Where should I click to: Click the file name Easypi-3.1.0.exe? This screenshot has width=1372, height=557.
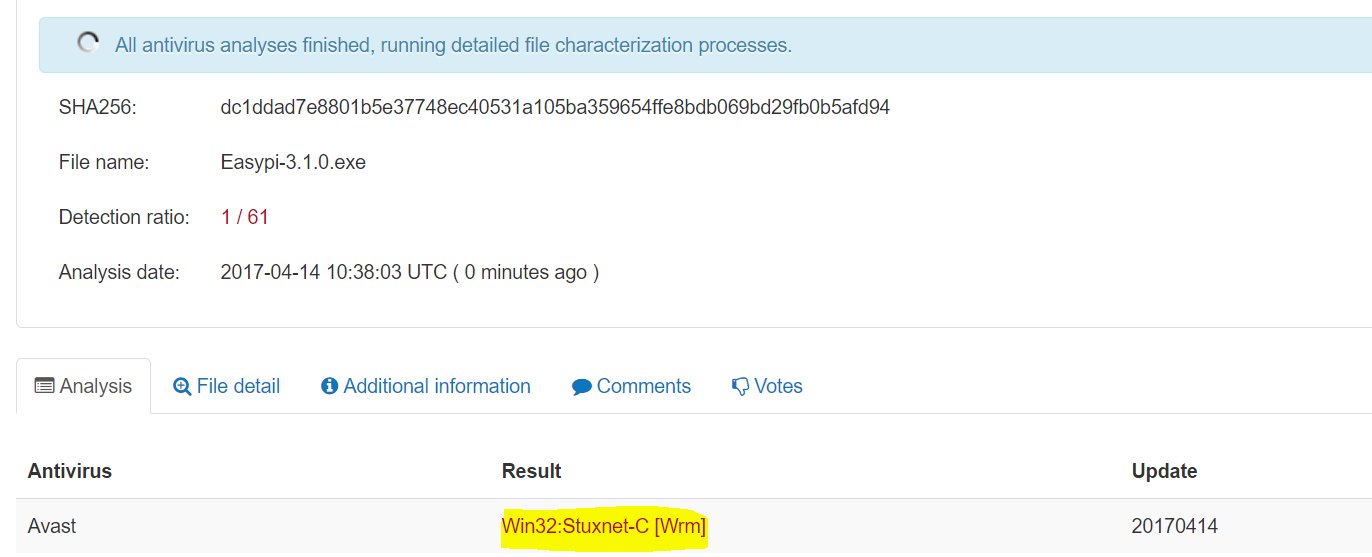point(293,162)
